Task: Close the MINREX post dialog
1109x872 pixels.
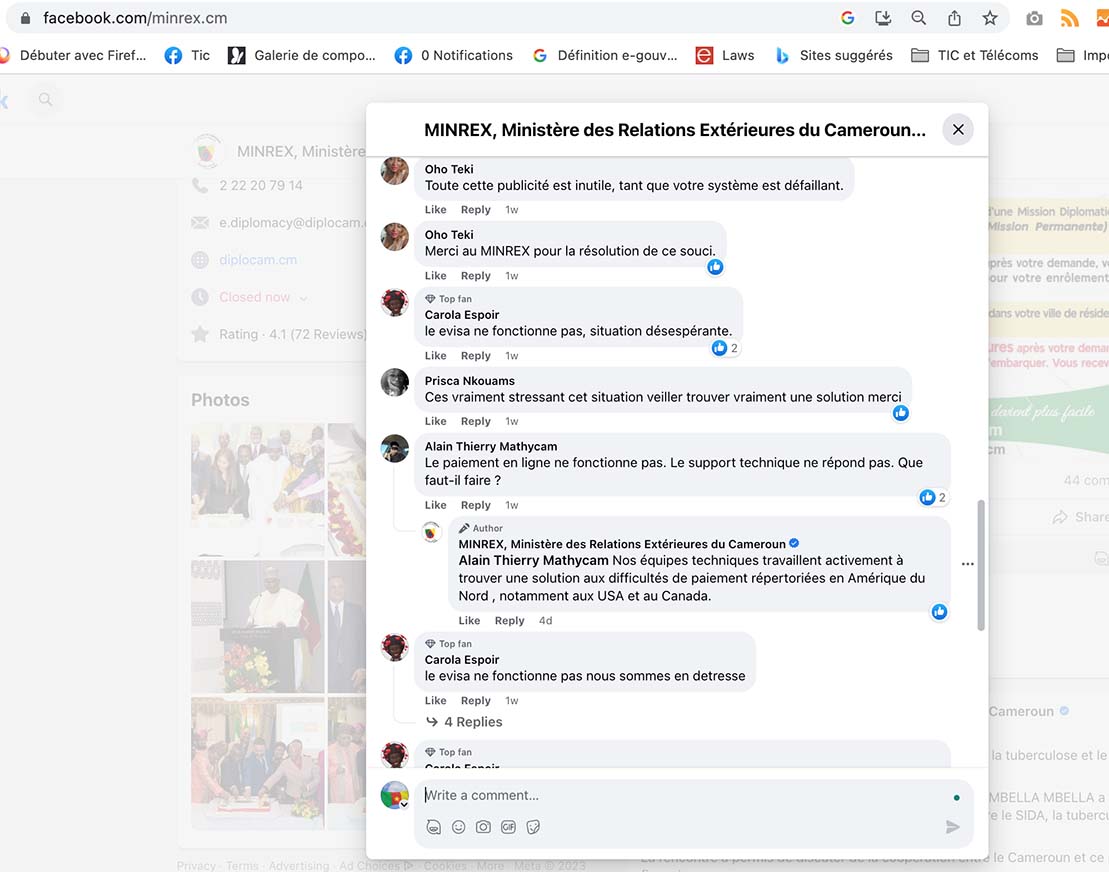Action: click(958, 130)
